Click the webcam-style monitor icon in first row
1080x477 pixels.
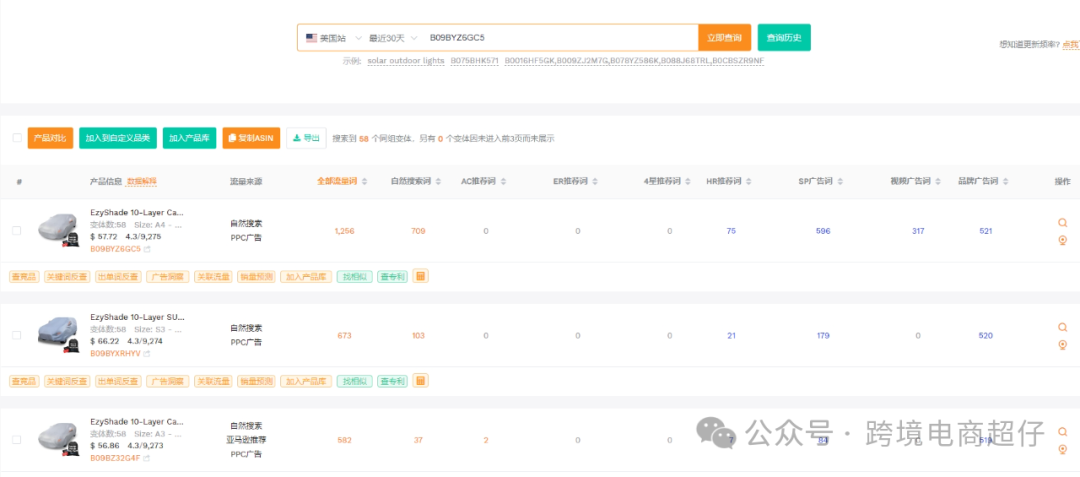click(1062, 240)
